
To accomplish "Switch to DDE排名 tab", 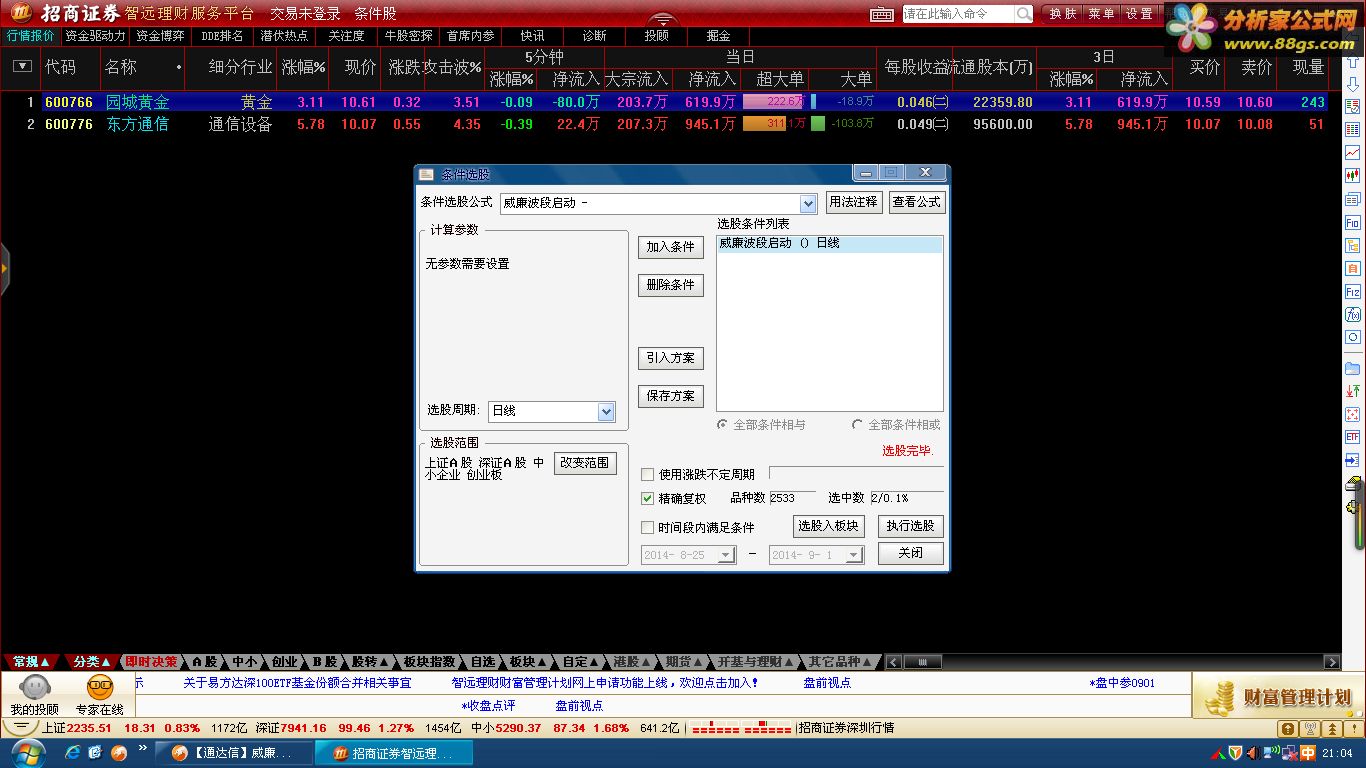I will click(x=222, y=35).
